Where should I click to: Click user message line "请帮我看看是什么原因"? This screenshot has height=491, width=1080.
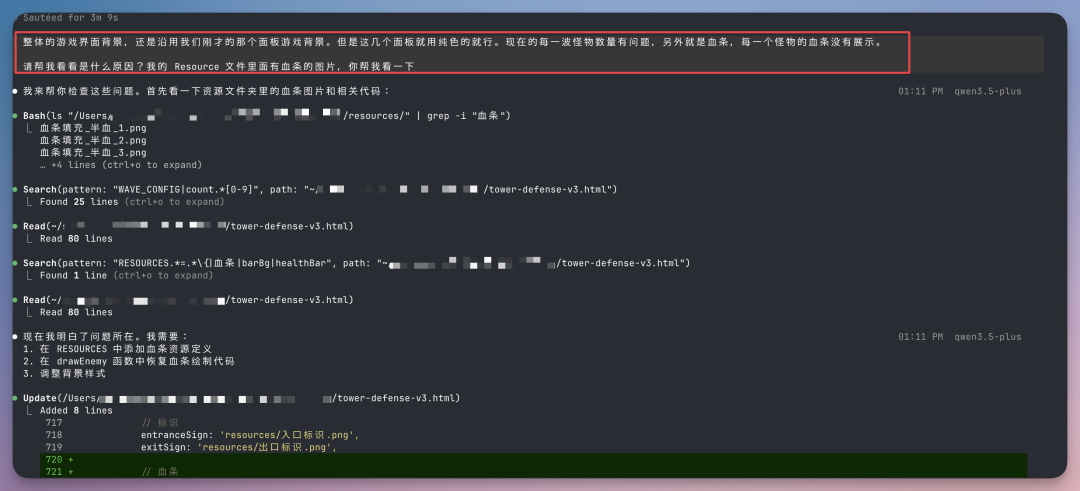pos(218,66)
